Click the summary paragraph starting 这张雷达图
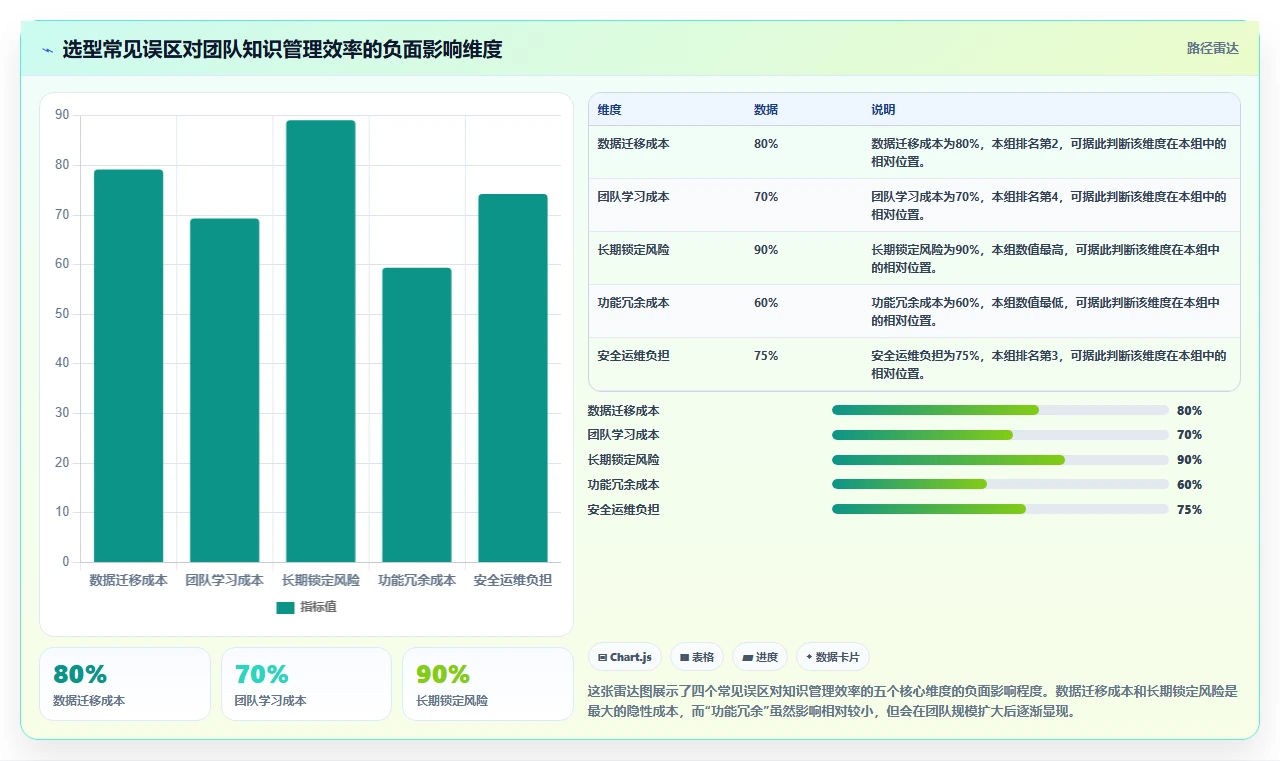This screenshot has height=761, width=1280. (x=913, y=701)
